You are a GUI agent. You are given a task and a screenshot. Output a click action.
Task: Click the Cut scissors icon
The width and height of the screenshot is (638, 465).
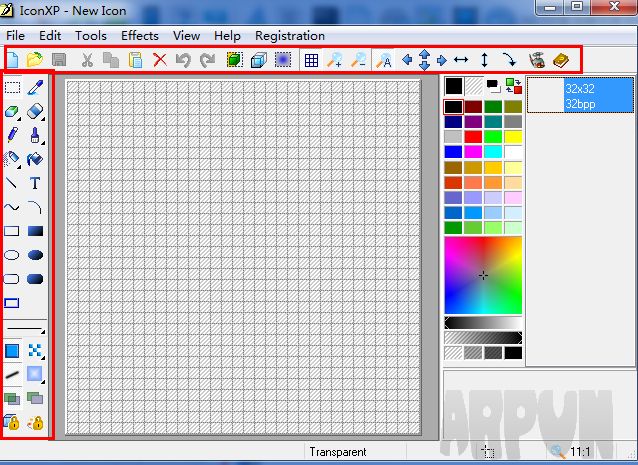pyautogui.click(x=87, y=60)
